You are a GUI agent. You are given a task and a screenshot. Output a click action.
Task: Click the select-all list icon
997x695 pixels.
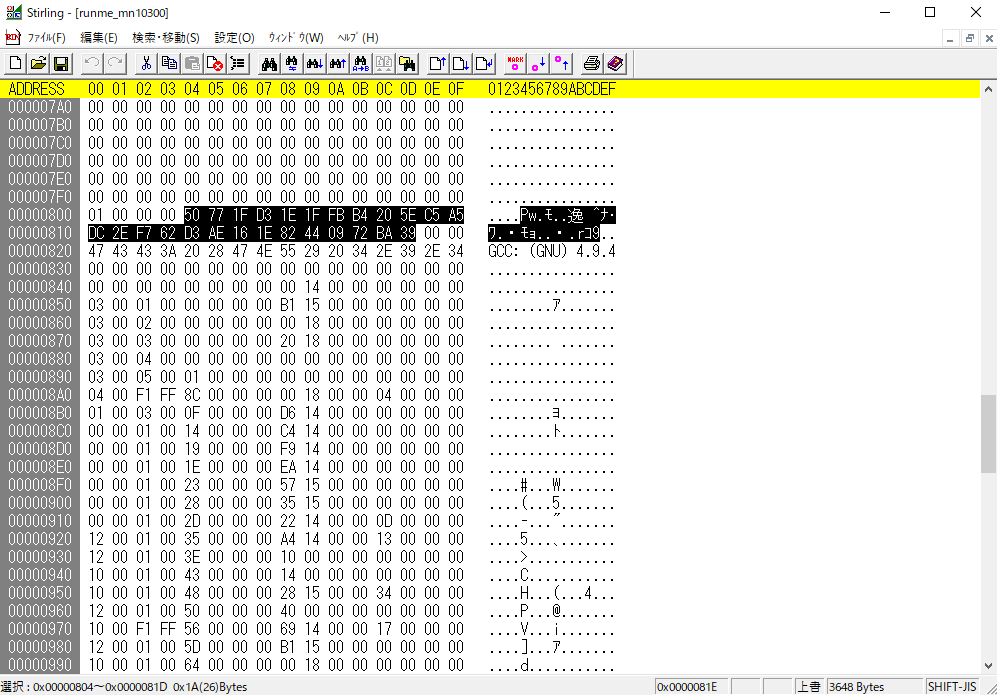238,64
